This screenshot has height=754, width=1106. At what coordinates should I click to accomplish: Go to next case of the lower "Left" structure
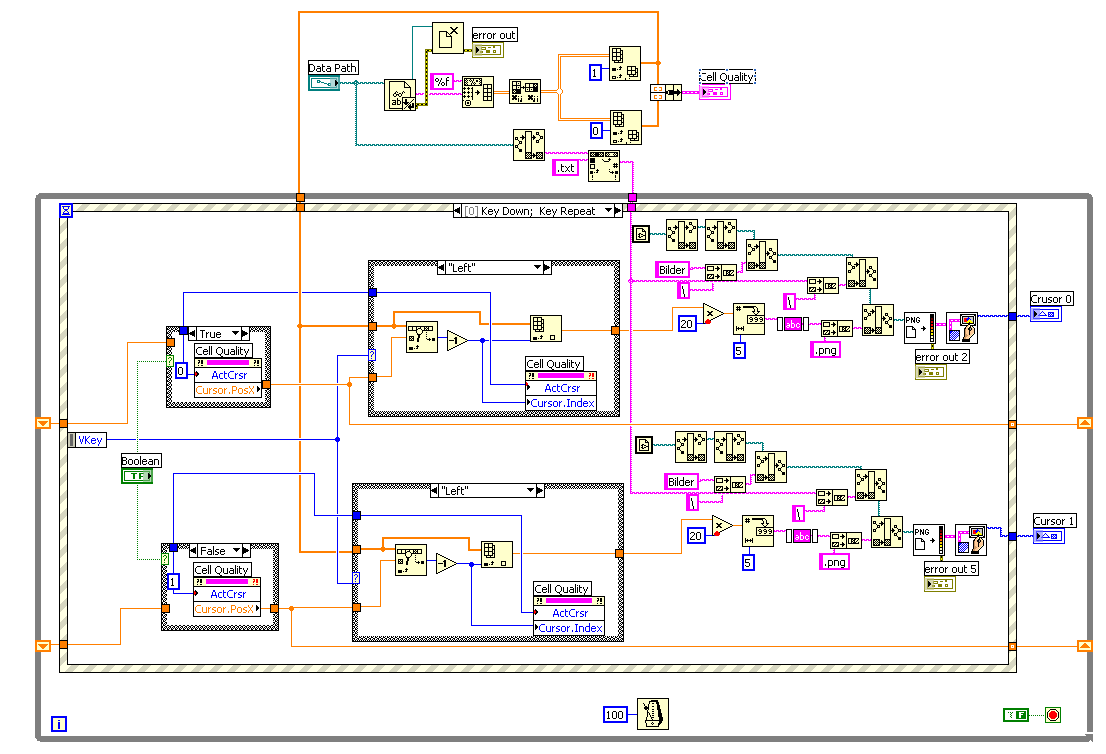(540, 490)
